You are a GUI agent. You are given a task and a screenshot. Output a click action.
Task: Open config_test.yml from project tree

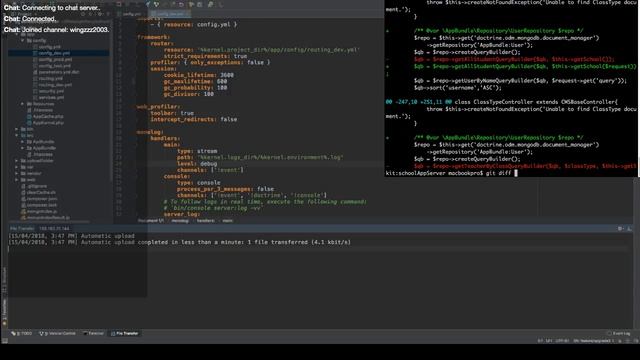pos(52,66)
